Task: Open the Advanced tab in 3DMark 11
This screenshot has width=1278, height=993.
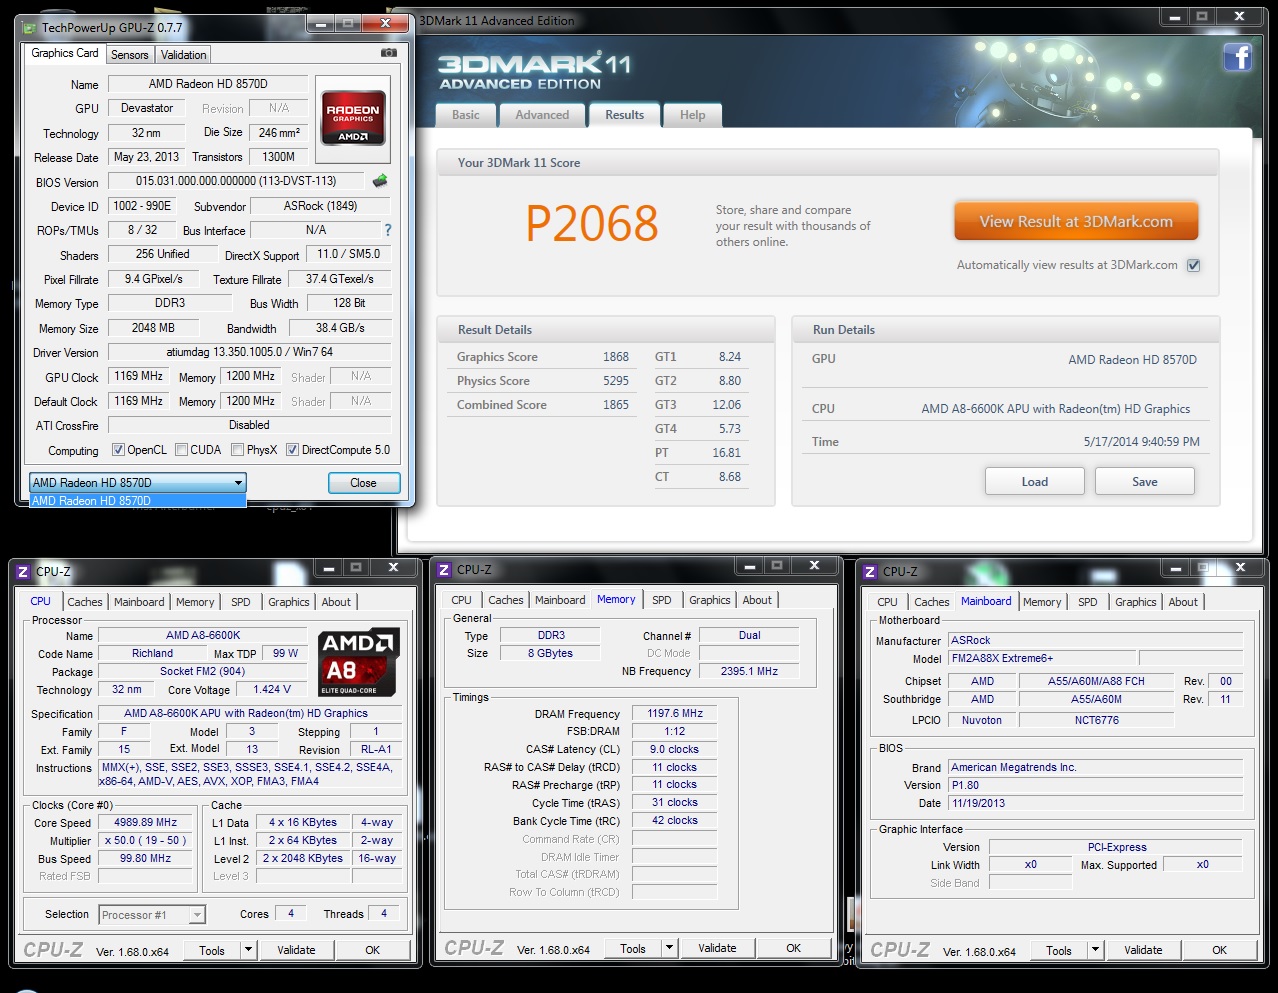Action: click(542, 115)
